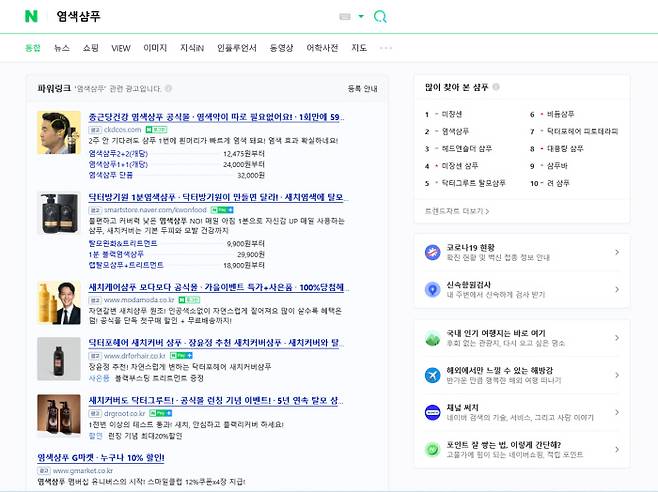This screenshot has width=658, height=492.
Task: Click the 채널 써치 icon
Action: [x=432, y=412]
